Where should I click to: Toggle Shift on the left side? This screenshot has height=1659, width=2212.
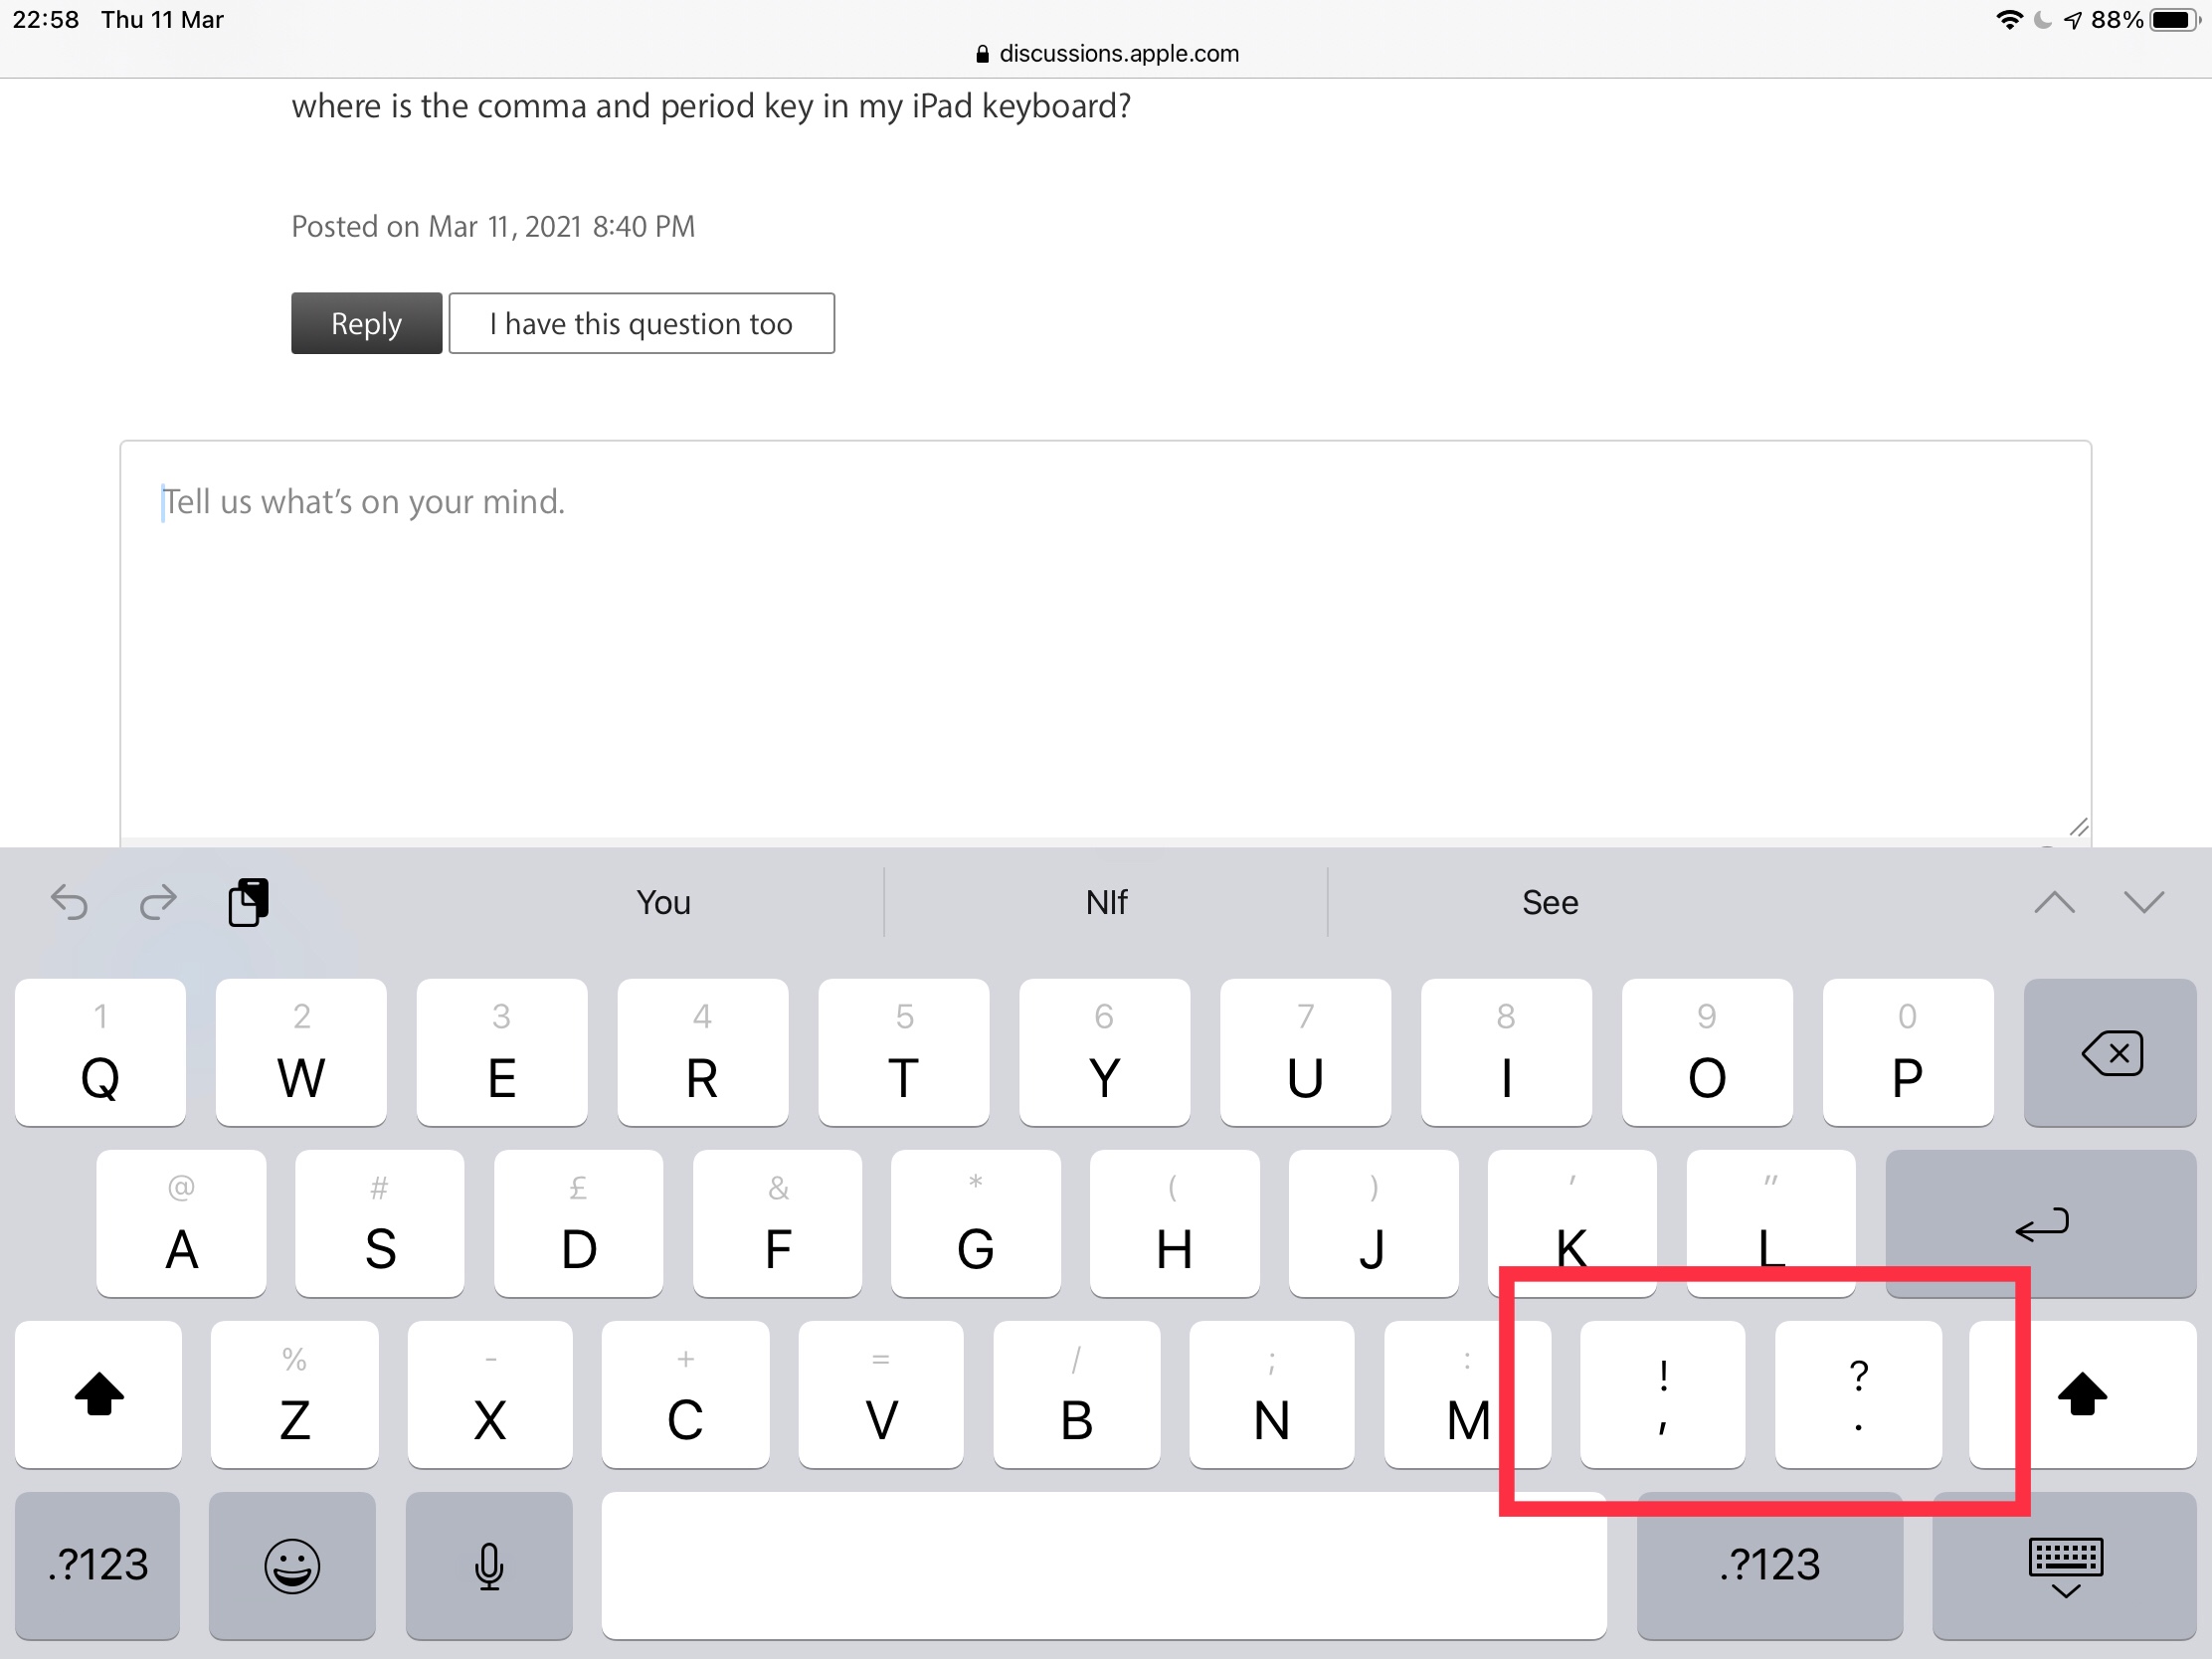(x=98, y=1395)
